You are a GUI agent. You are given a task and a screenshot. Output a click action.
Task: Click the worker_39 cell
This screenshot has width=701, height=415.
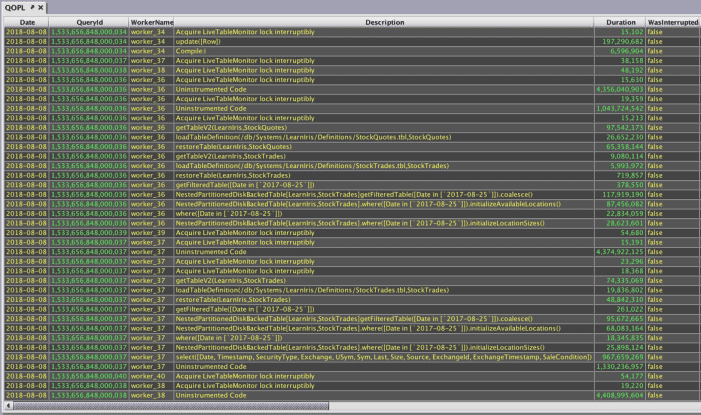pos(148,232)
